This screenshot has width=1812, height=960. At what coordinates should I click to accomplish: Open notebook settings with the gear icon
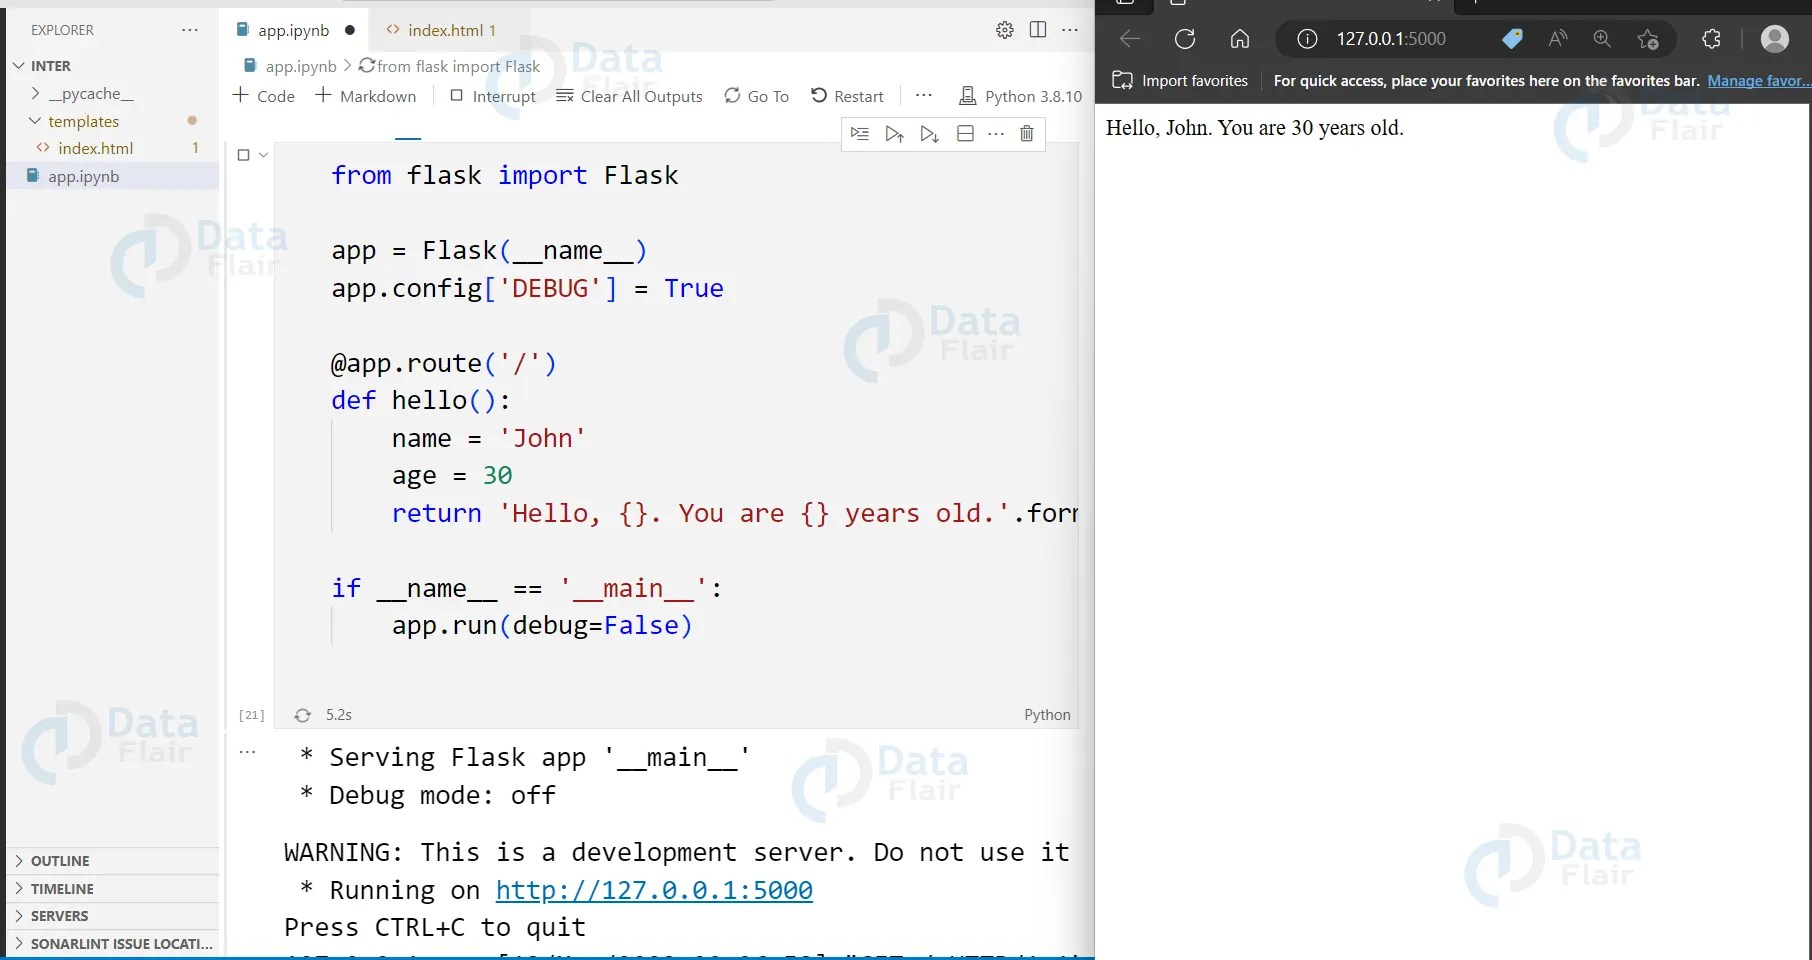pyautogui.click(x=1004, y=30)
